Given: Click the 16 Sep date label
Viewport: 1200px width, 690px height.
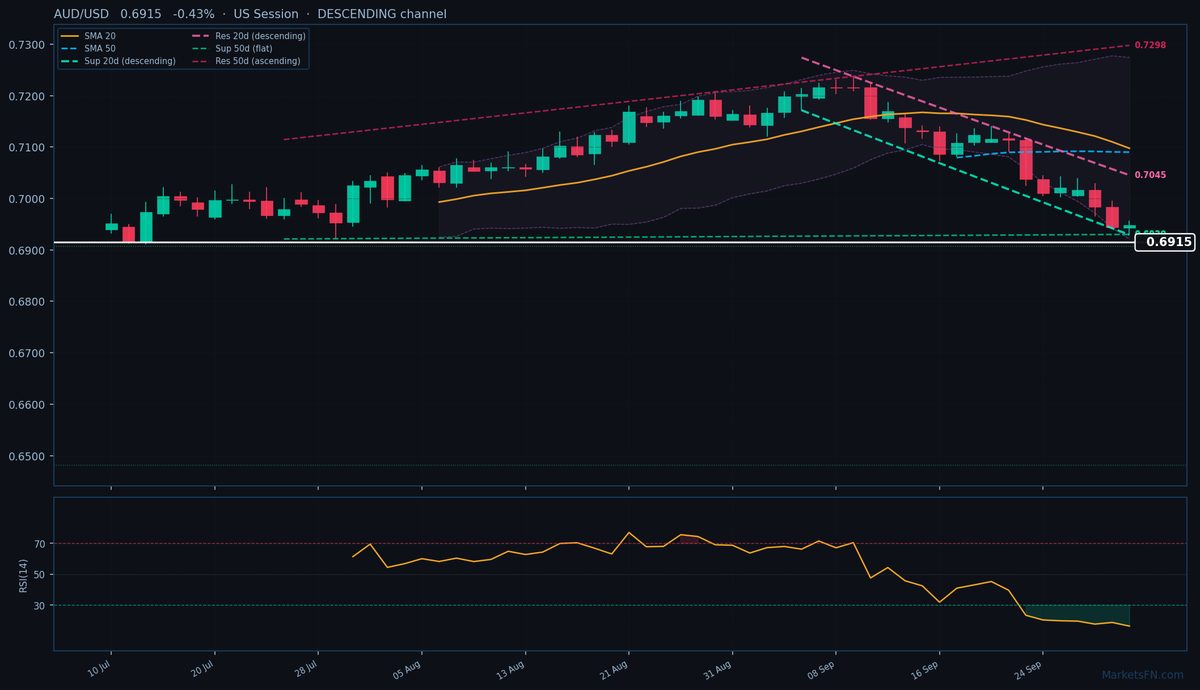Looking at the screenshot, I should click(x=926, y=669).
